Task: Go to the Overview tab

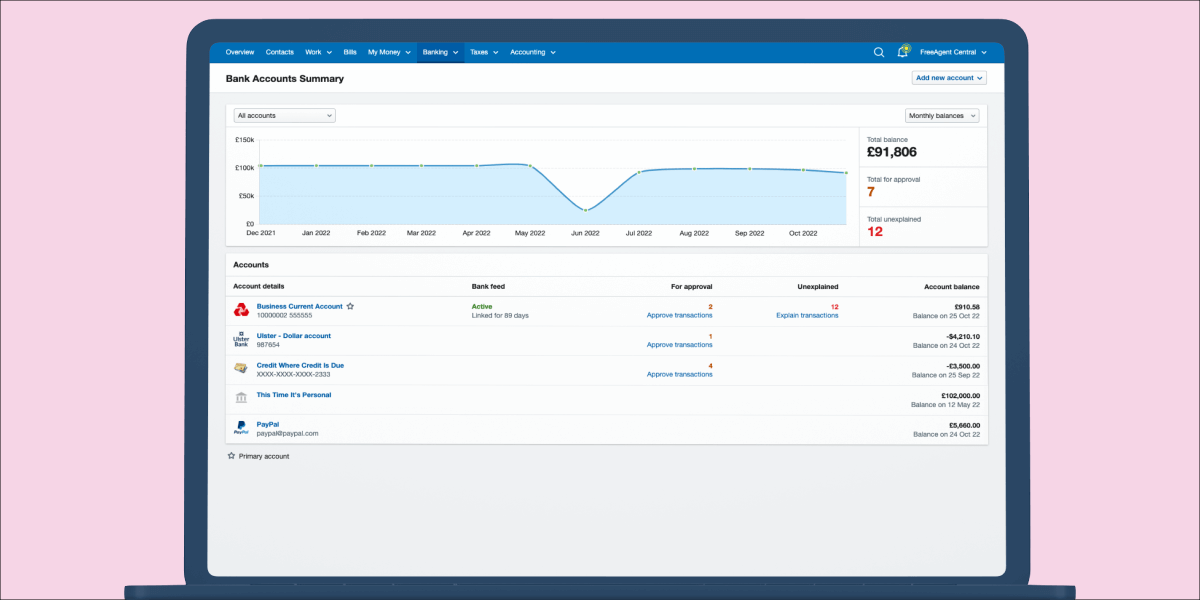Action: (240, 52)
